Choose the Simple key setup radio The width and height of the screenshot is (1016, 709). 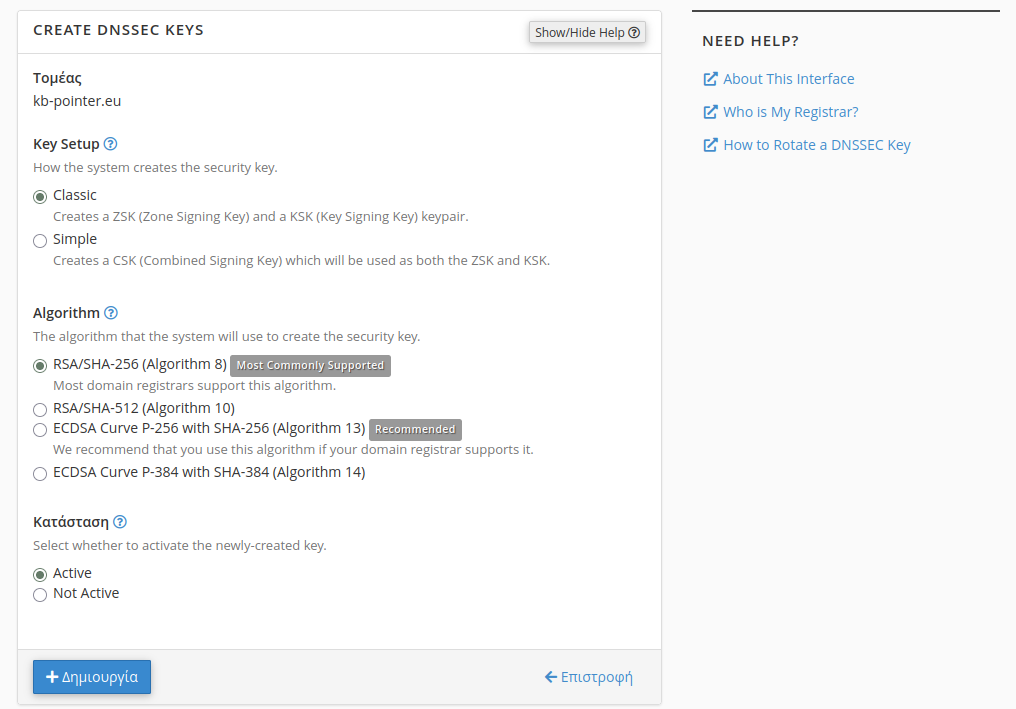point(40,240)
